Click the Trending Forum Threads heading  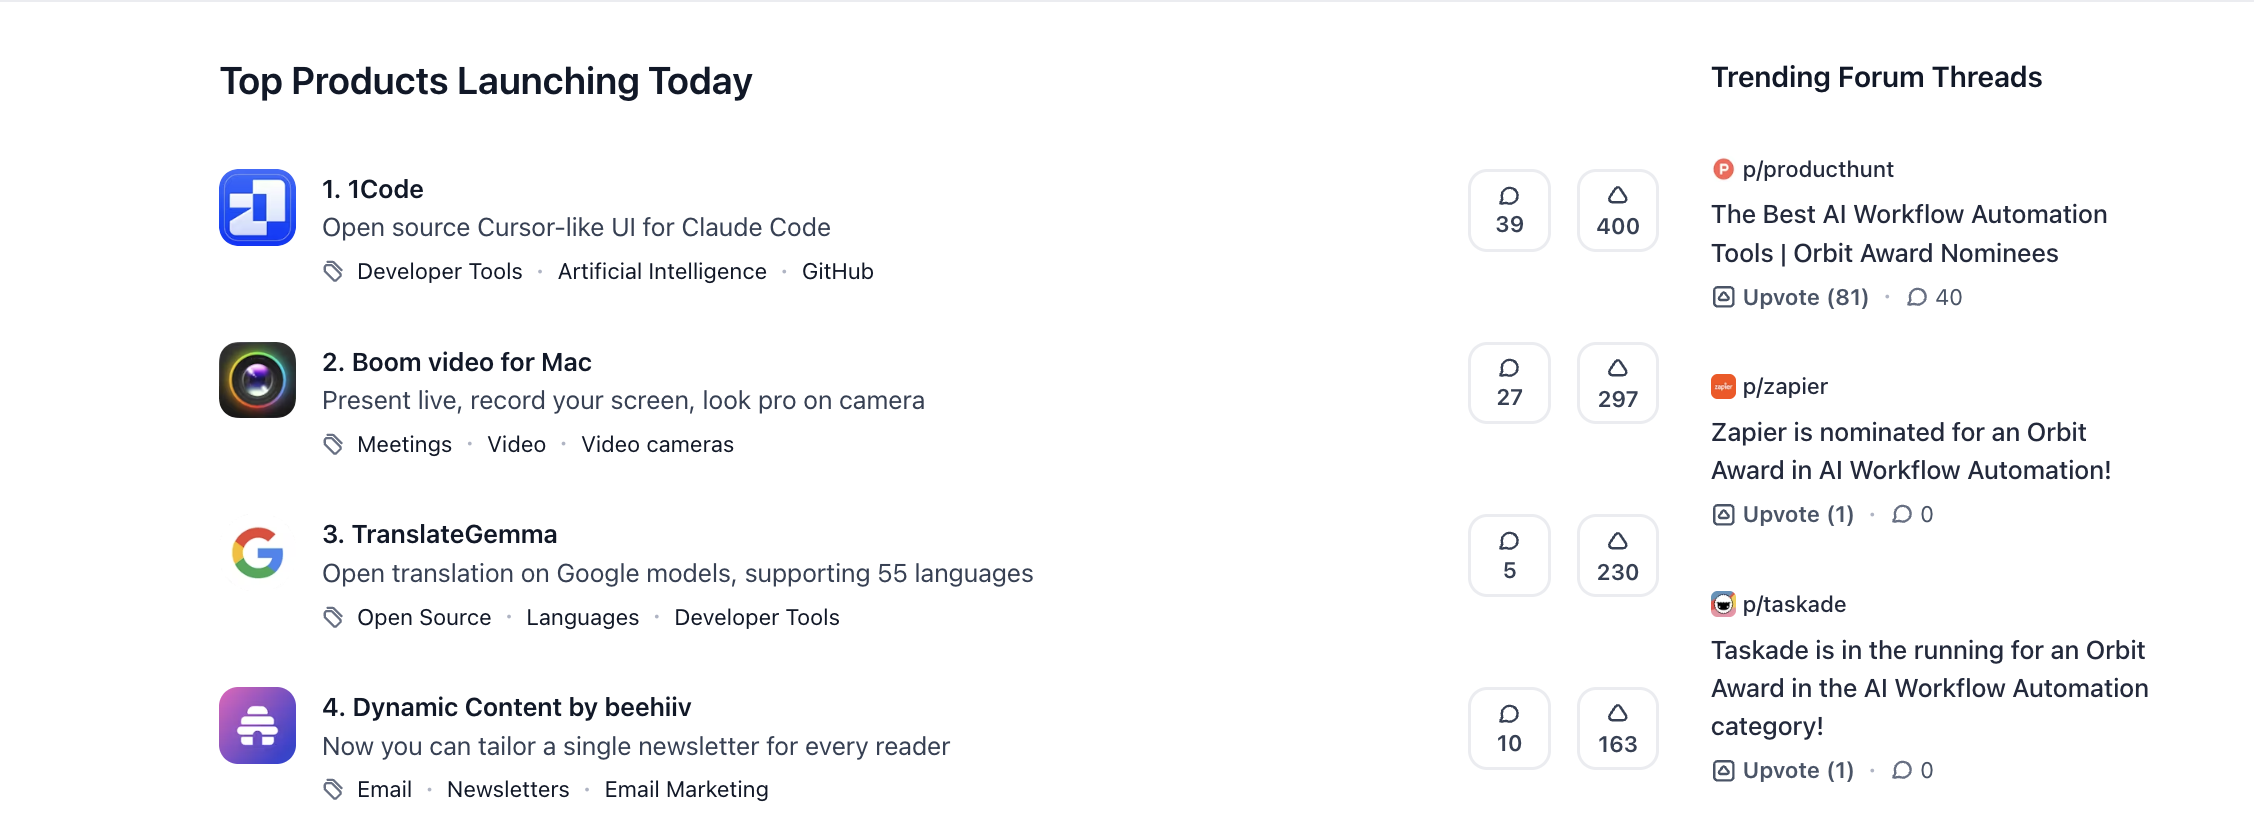1877,76
